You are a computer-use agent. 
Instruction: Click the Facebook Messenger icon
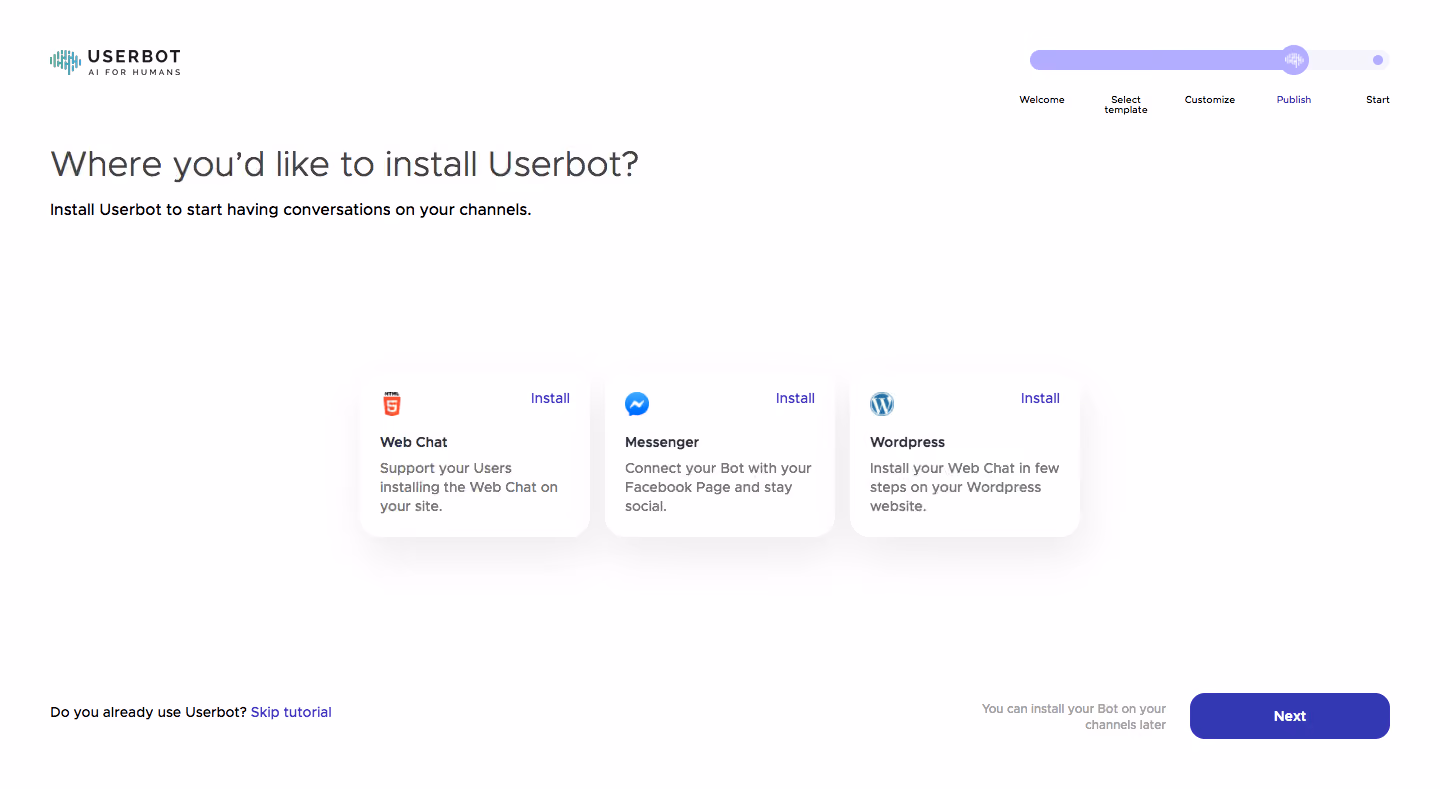[x=637, y=404]
